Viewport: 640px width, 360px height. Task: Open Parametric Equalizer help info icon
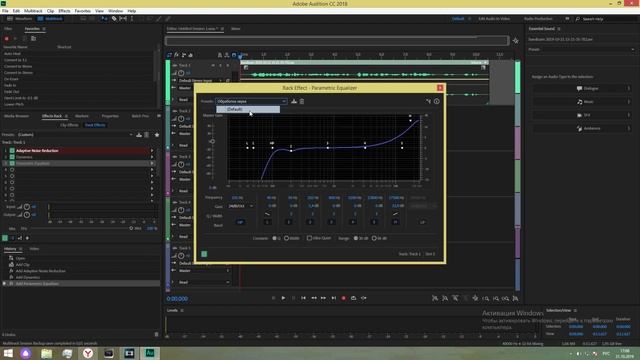[x=437, y=101]
